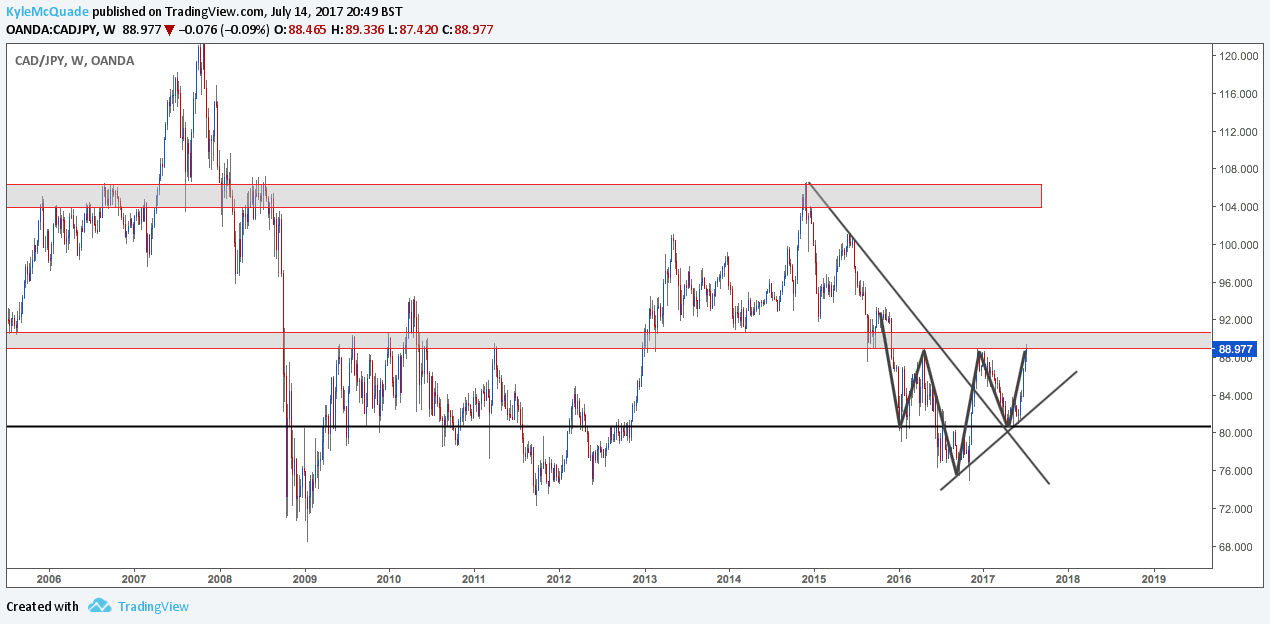The height and width of the screenshot is (624, 1270).
Task: Click the 2019 label on the time axis
Action: 1154,579
